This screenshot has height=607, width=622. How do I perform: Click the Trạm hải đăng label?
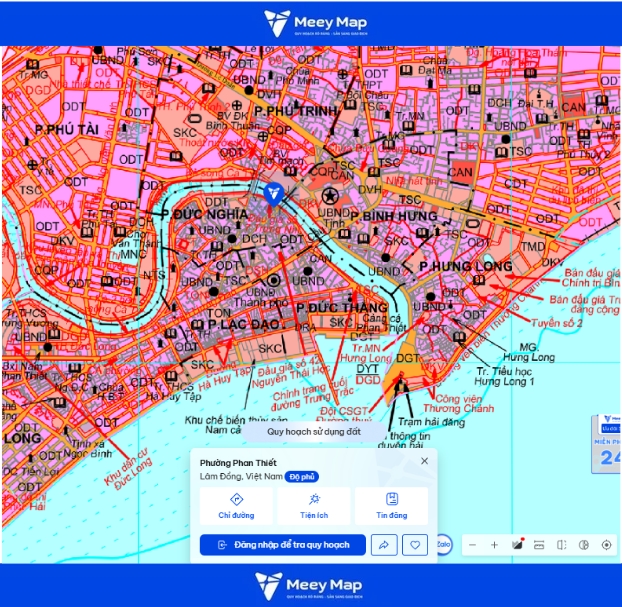pyautogui.click(x=432, y=422)
